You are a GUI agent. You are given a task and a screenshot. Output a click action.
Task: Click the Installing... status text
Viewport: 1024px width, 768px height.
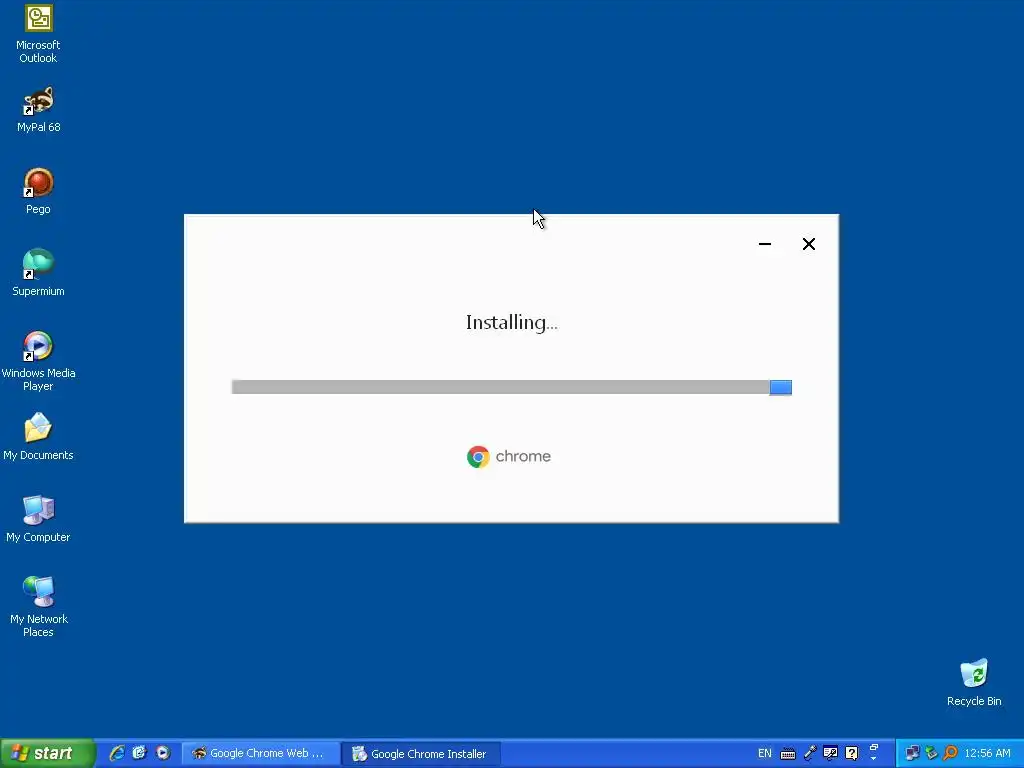[511, 323]
